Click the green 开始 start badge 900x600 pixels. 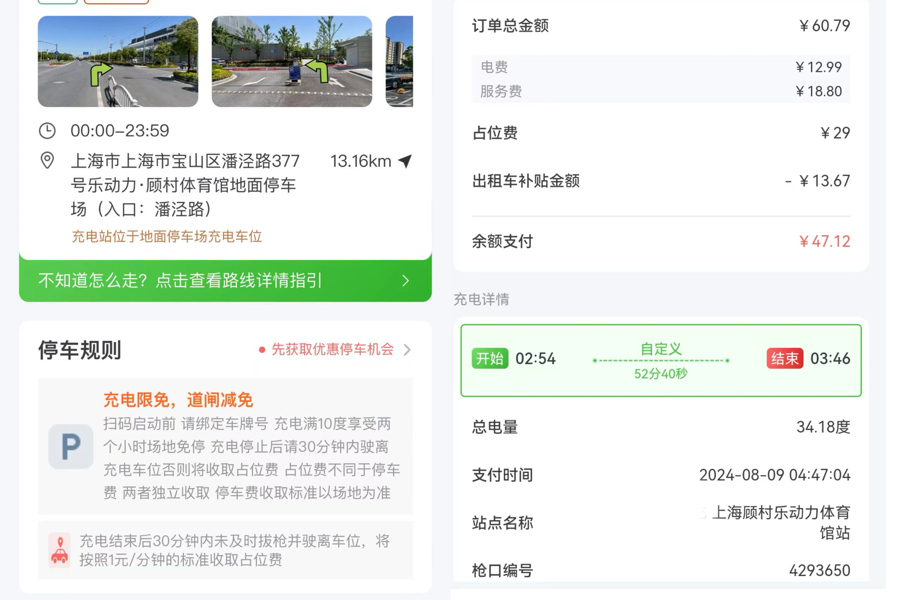491,358
